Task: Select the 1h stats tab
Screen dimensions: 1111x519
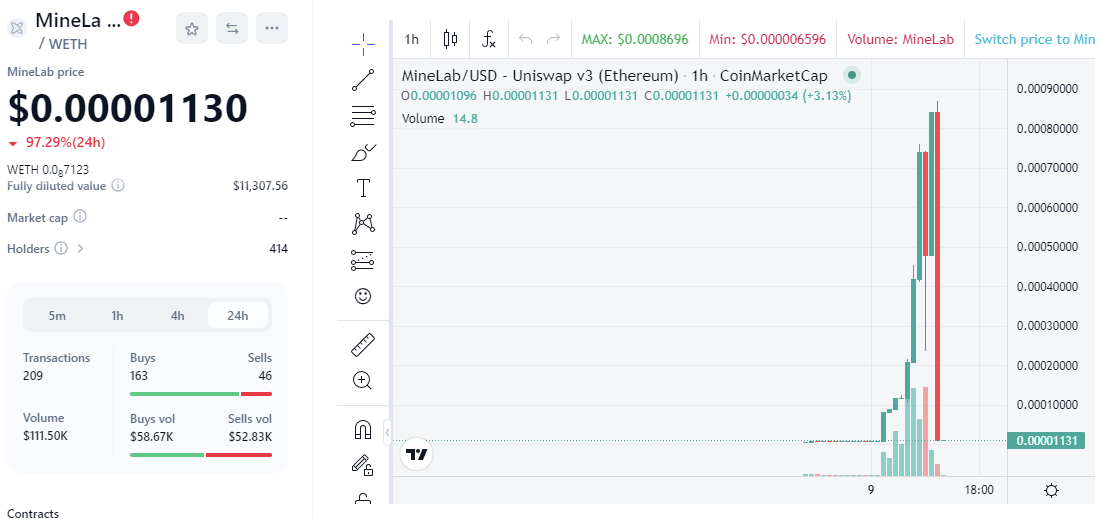Action: tap(118, 316)
